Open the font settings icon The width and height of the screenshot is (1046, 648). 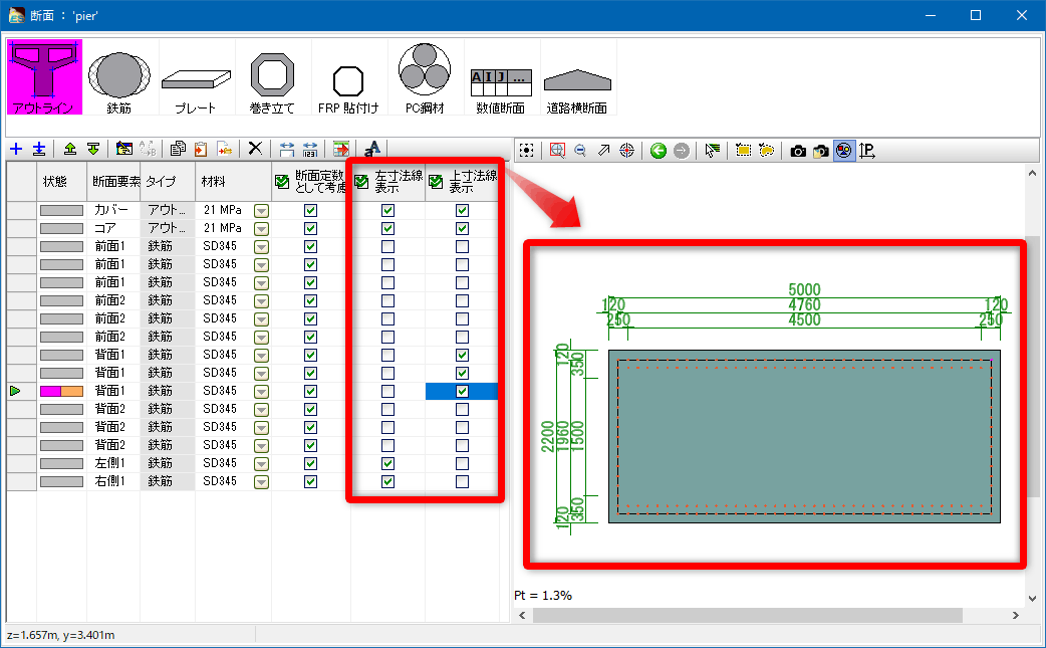pos(372,149)
